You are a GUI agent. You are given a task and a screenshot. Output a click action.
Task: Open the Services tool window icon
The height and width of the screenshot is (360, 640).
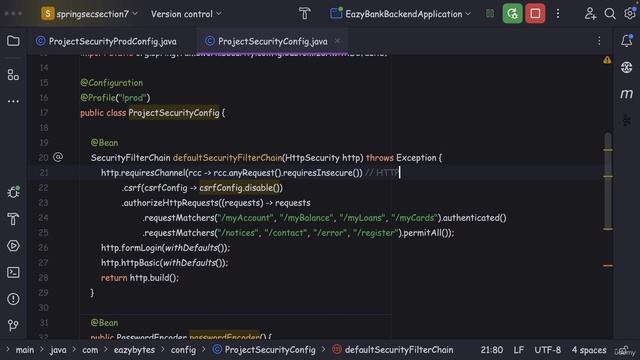pyautogui.click(x=13, y=246)
